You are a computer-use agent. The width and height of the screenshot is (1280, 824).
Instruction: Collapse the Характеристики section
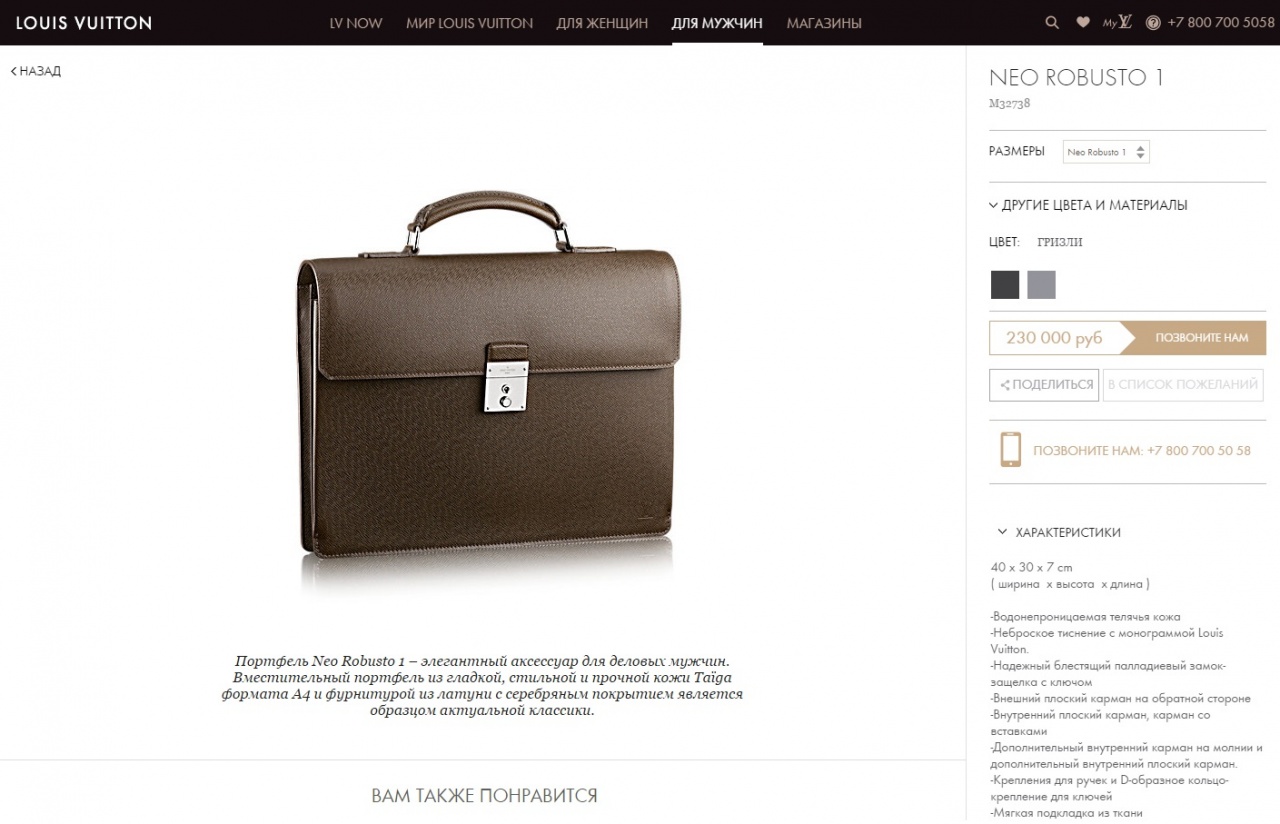(1059, 533)
